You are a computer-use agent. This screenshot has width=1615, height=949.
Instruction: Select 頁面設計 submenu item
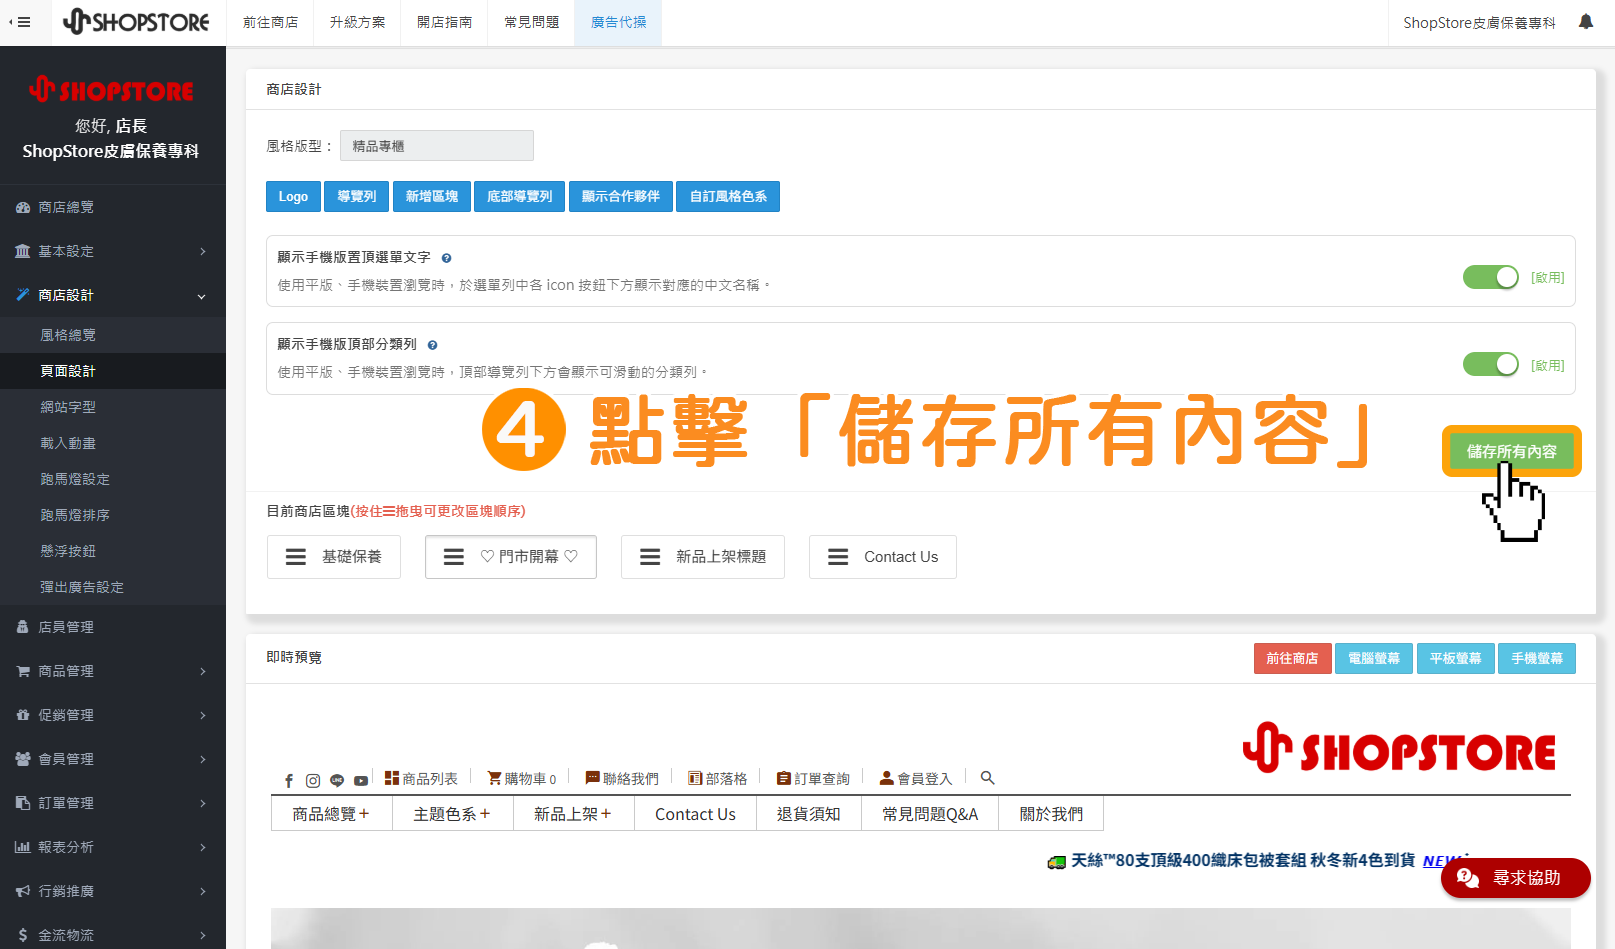(x=113, y=371)
